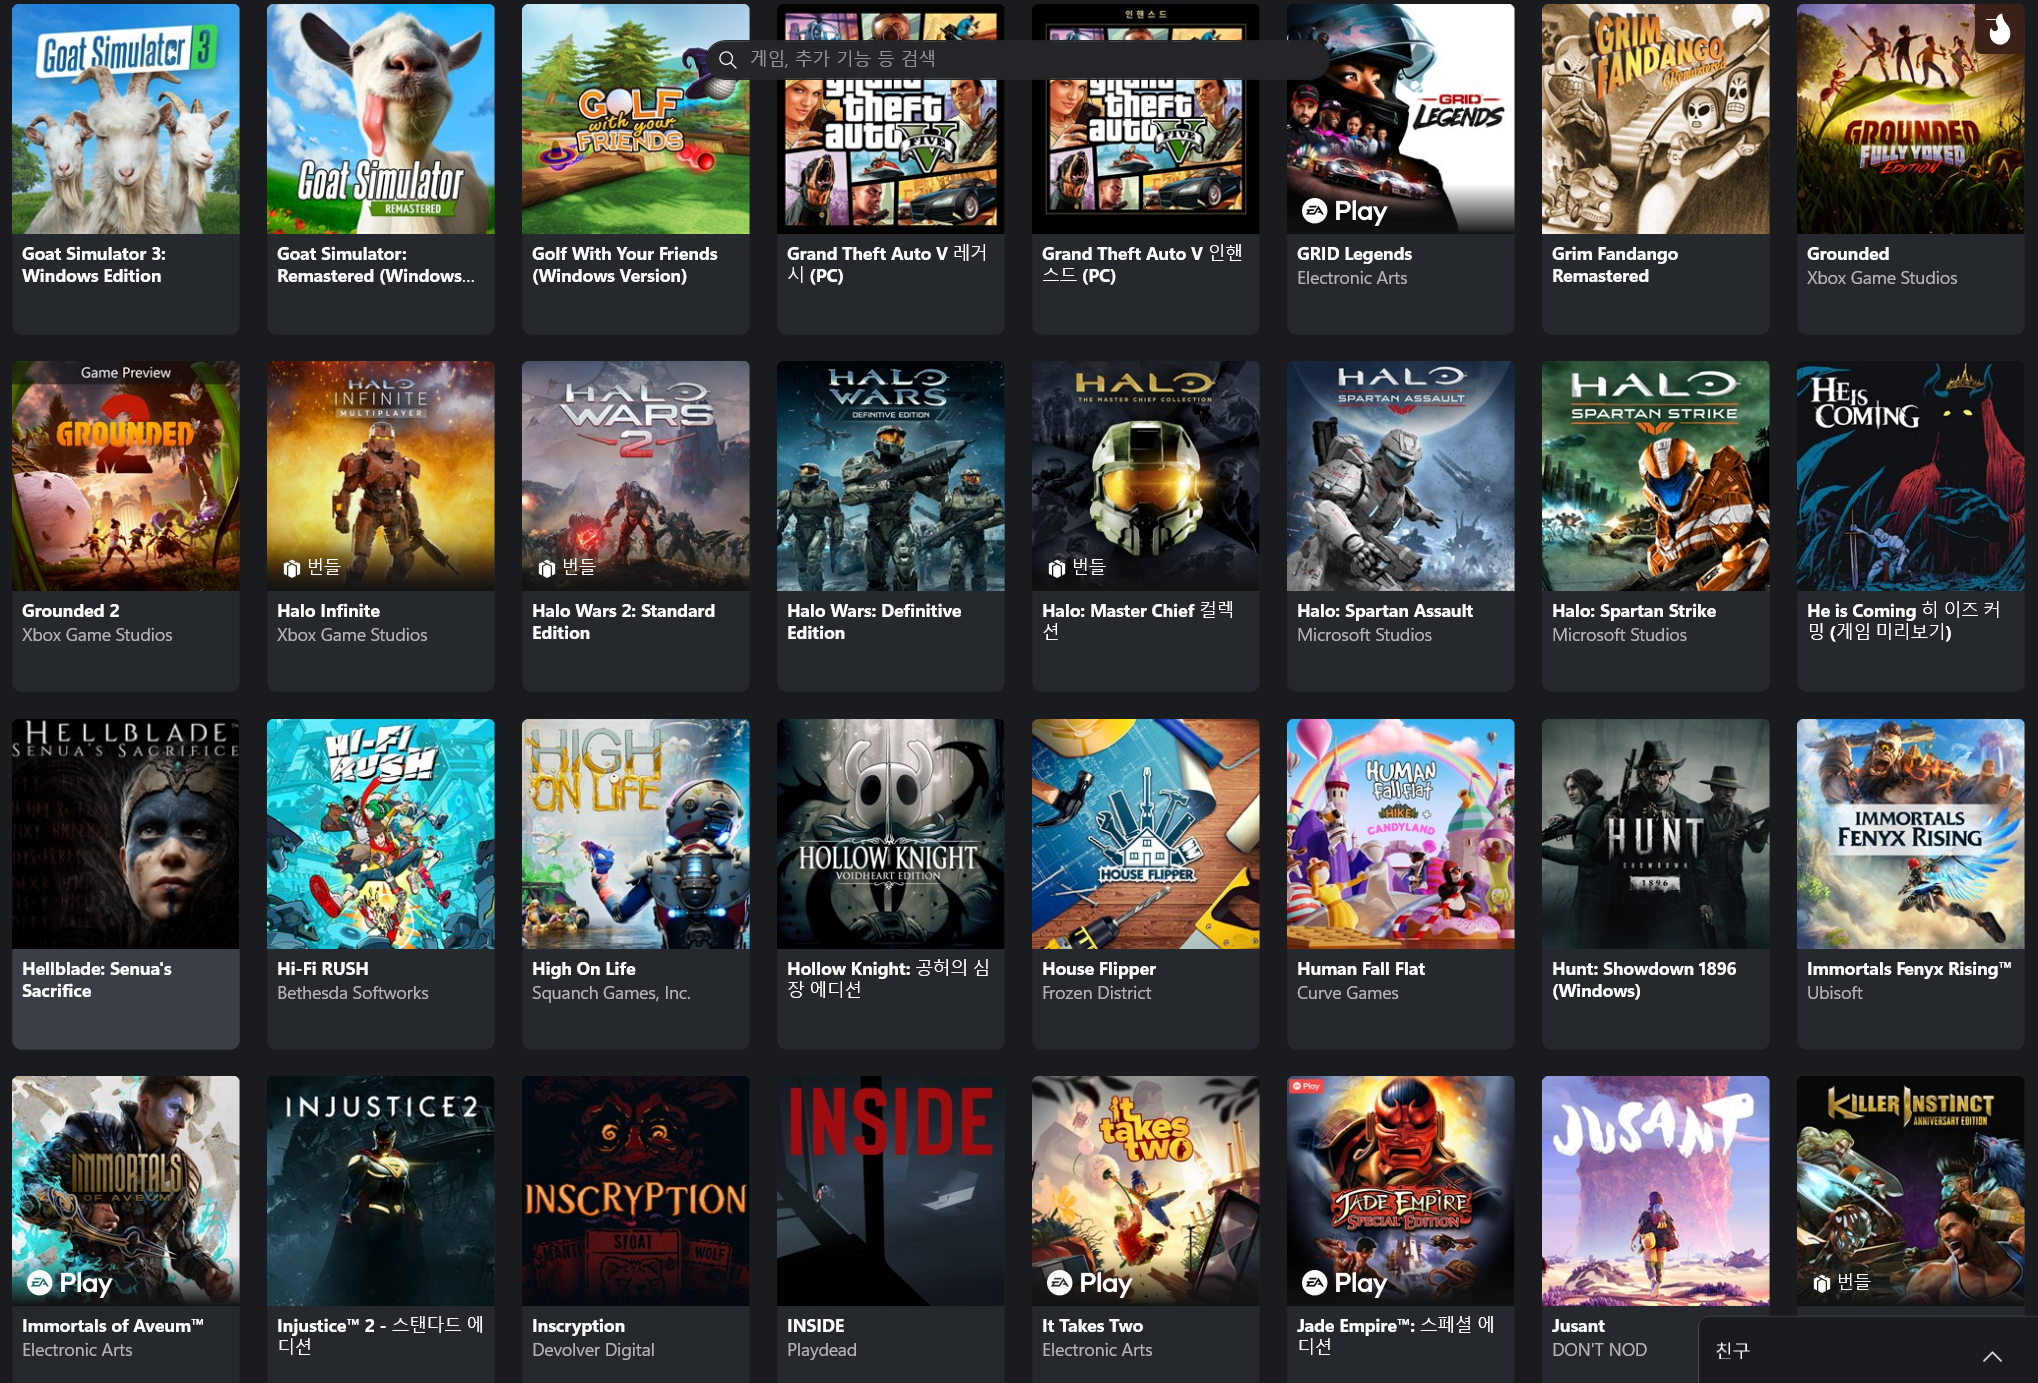Select the INSIDE game cover
This screenshot has height=1383, width=2038.
click(x=890, y=1190)
